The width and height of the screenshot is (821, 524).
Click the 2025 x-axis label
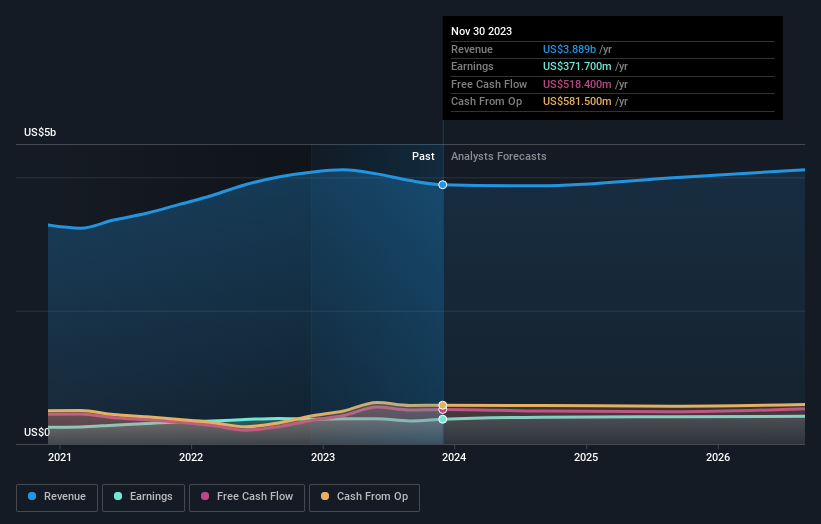tap(586, 457)
